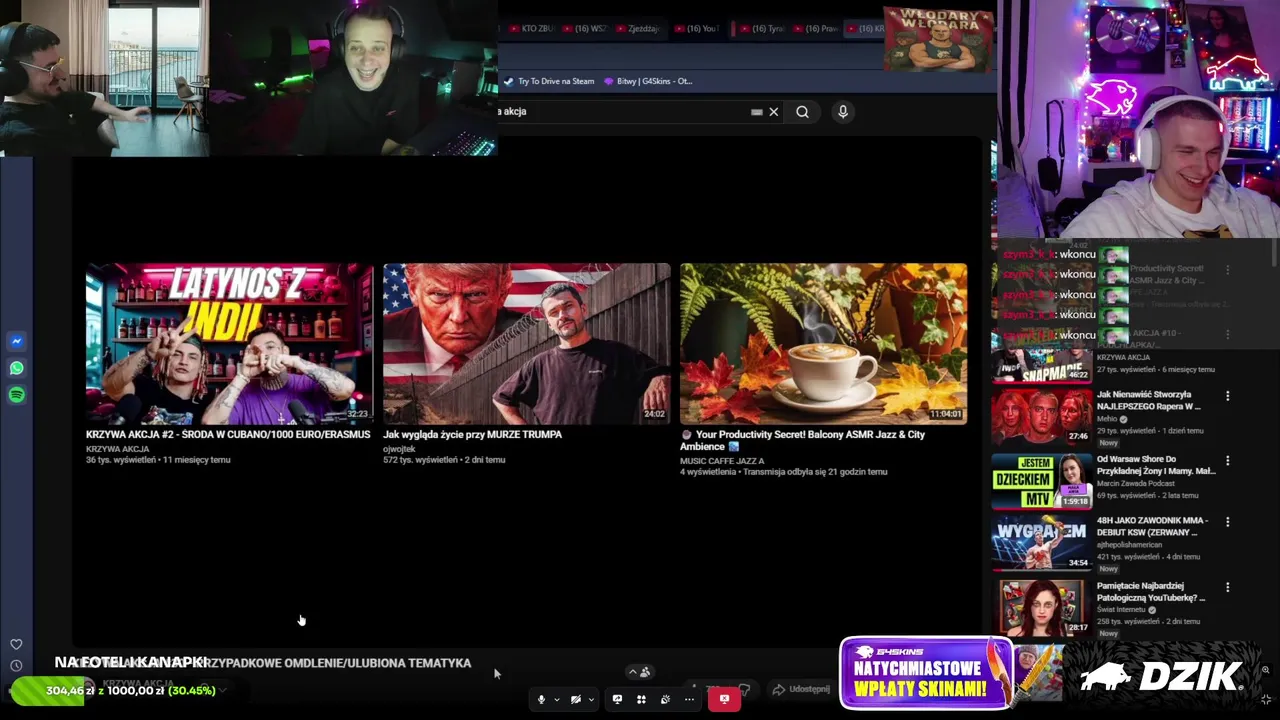Click the dislike thumbs-down icon
1280x720 pixels.
pos(744,689)
